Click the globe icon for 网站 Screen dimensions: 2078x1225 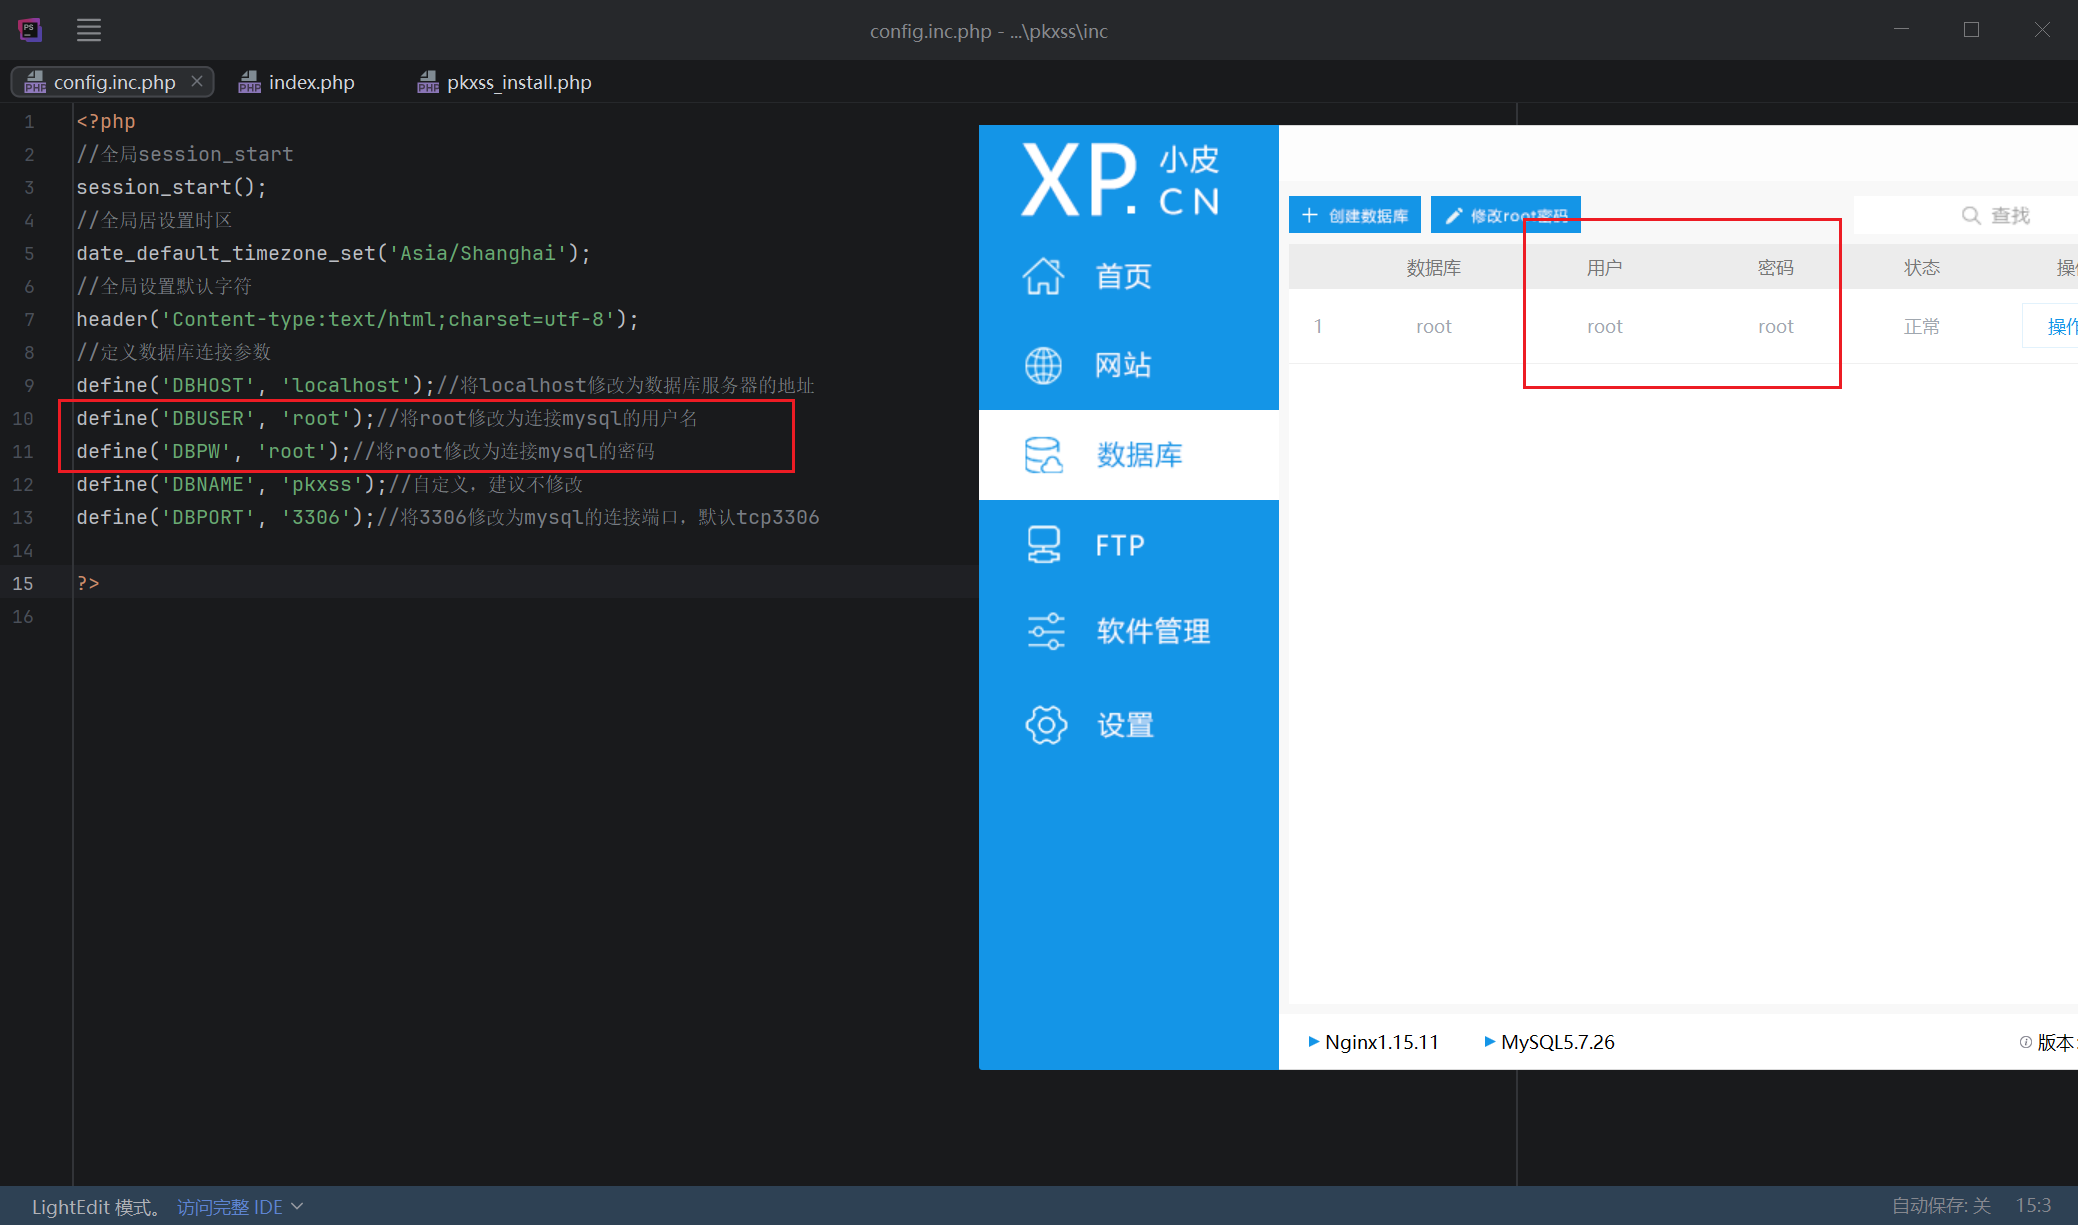coord(1043,365)
